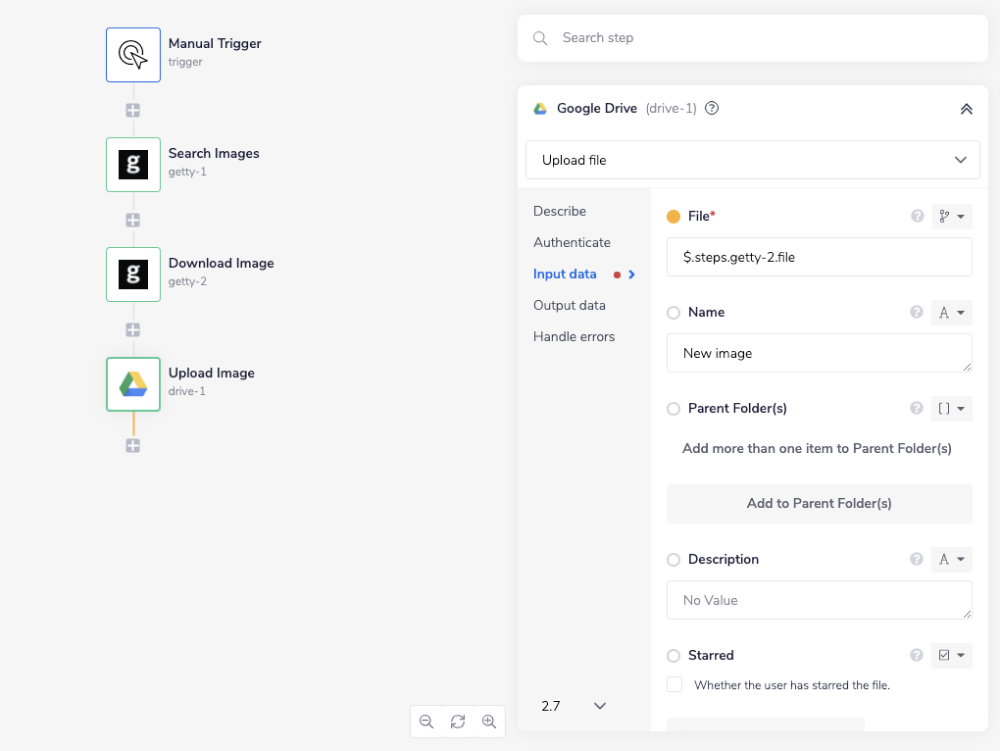Image resolution: width=1000 pixels, height=751 pixels.
Task: Click the zoom out magnifier icon
Action: click(427, 721)
